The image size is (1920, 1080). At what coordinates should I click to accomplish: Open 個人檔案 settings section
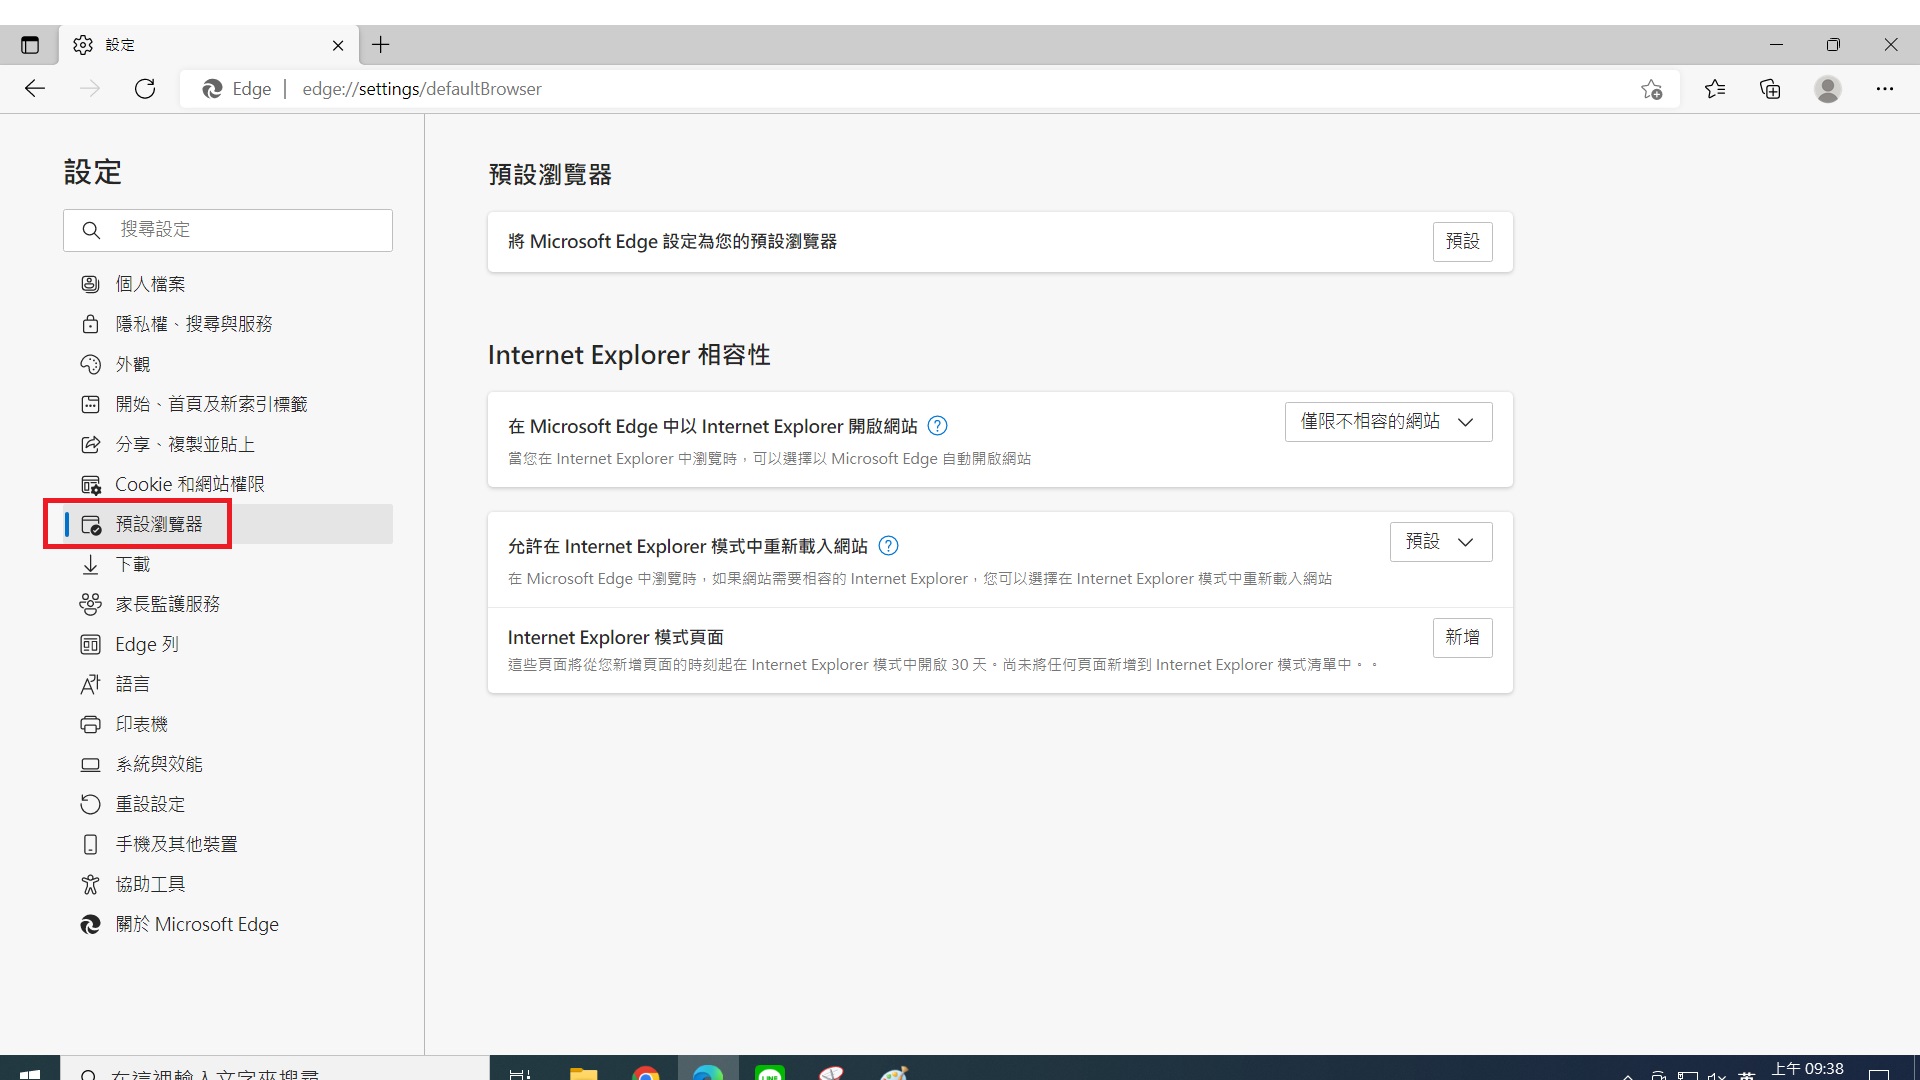pos(228,284)
